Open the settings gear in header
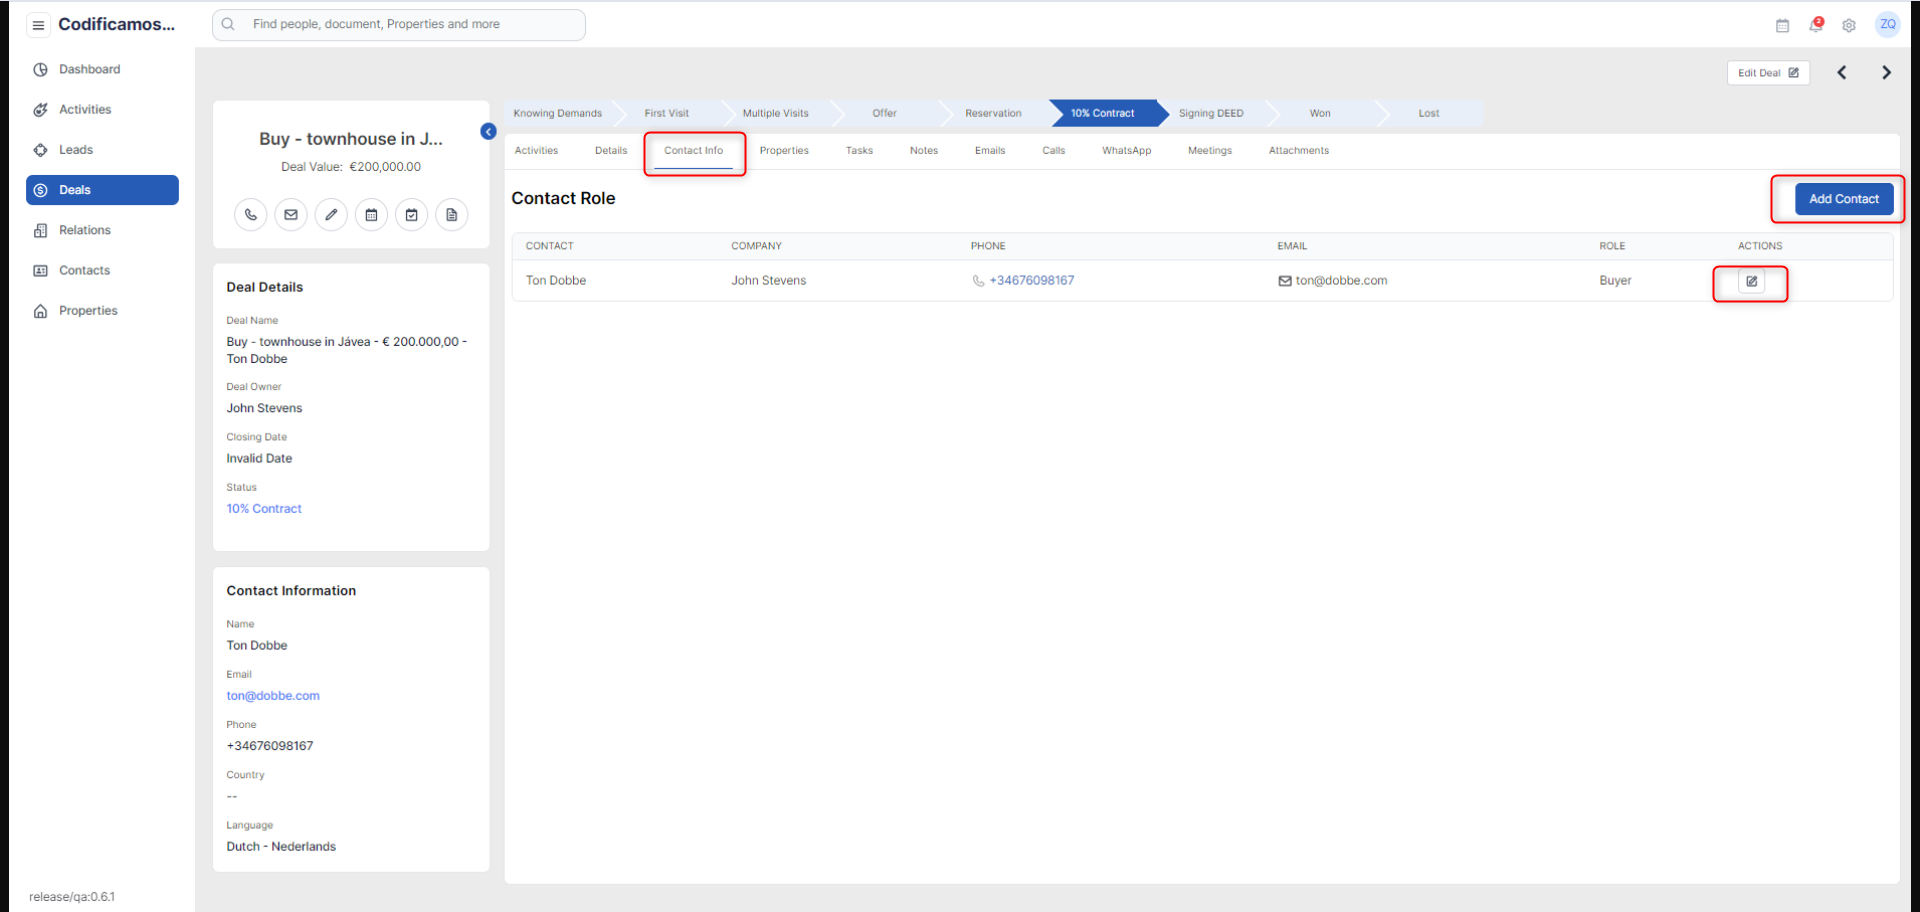This screenshot has height=912, width=1920. 1849,26
